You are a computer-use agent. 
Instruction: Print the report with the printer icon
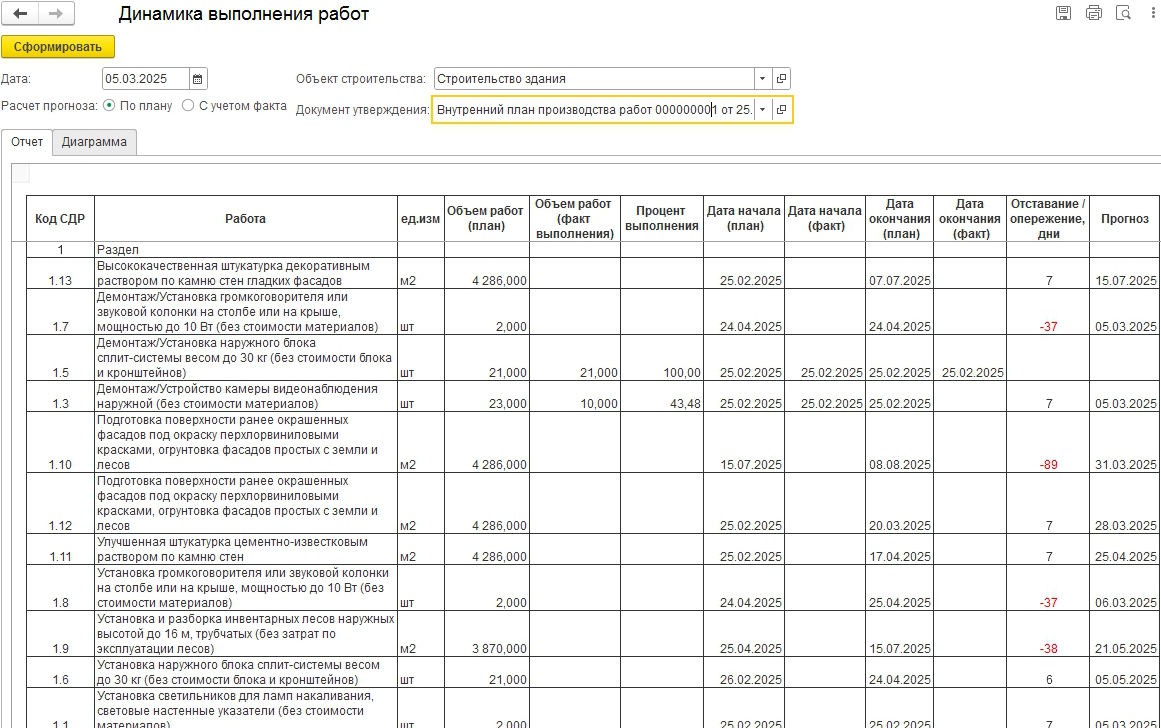1094,13
